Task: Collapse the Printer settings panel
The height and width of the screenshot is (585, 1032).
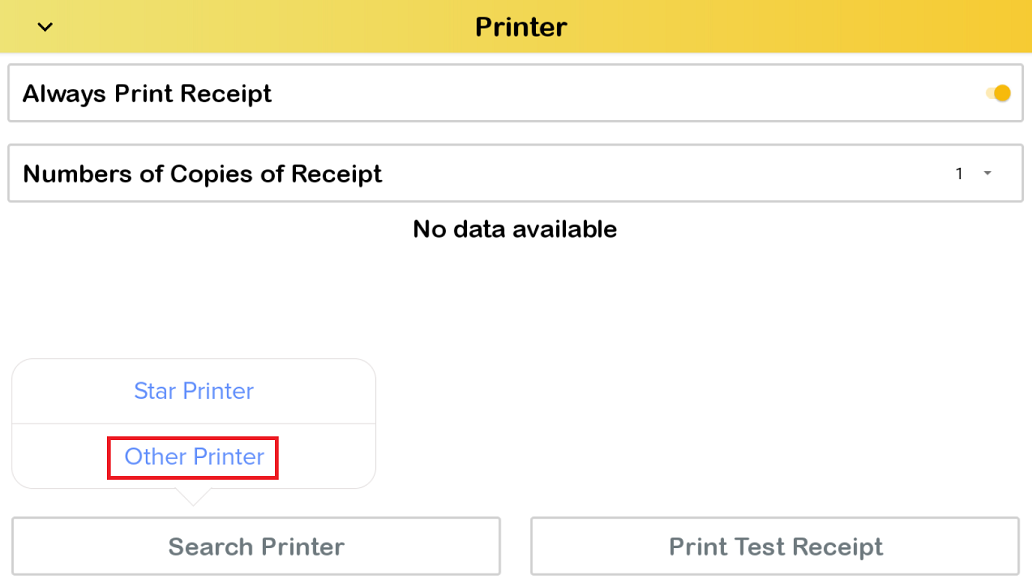Action: 43,27
